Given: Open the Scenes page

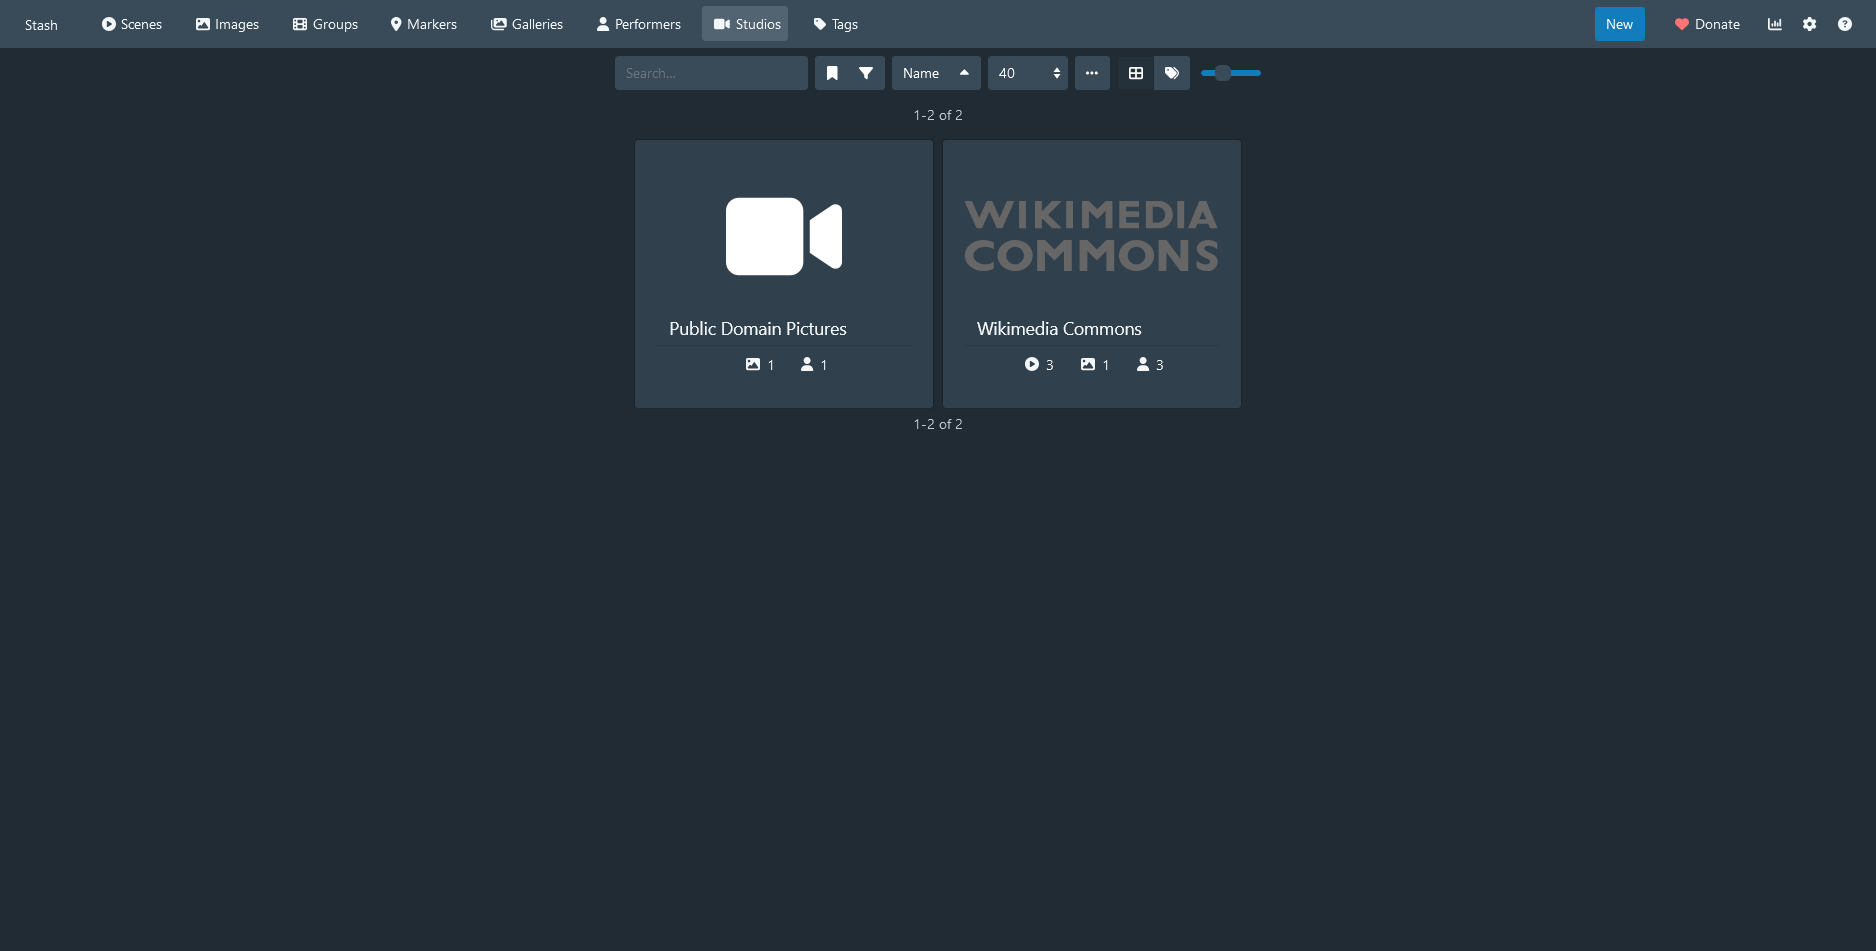Looking at the screenshot, I should [x=131, y=24].
